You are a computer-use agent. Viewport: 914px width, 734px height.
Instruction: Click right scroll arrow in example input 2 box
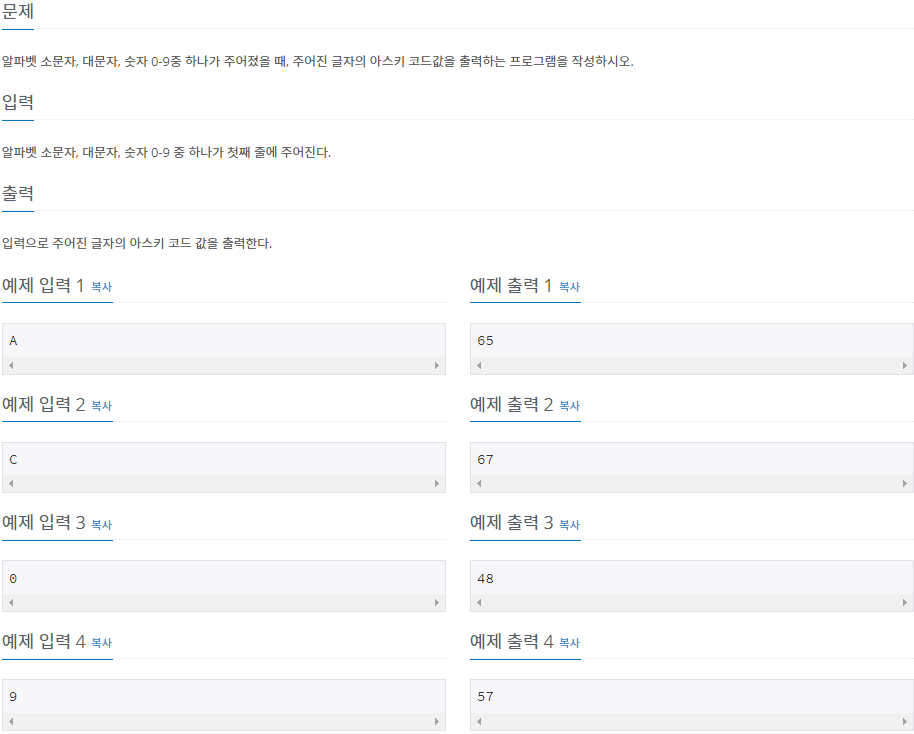pyautogui.click(x=437, y=483)
